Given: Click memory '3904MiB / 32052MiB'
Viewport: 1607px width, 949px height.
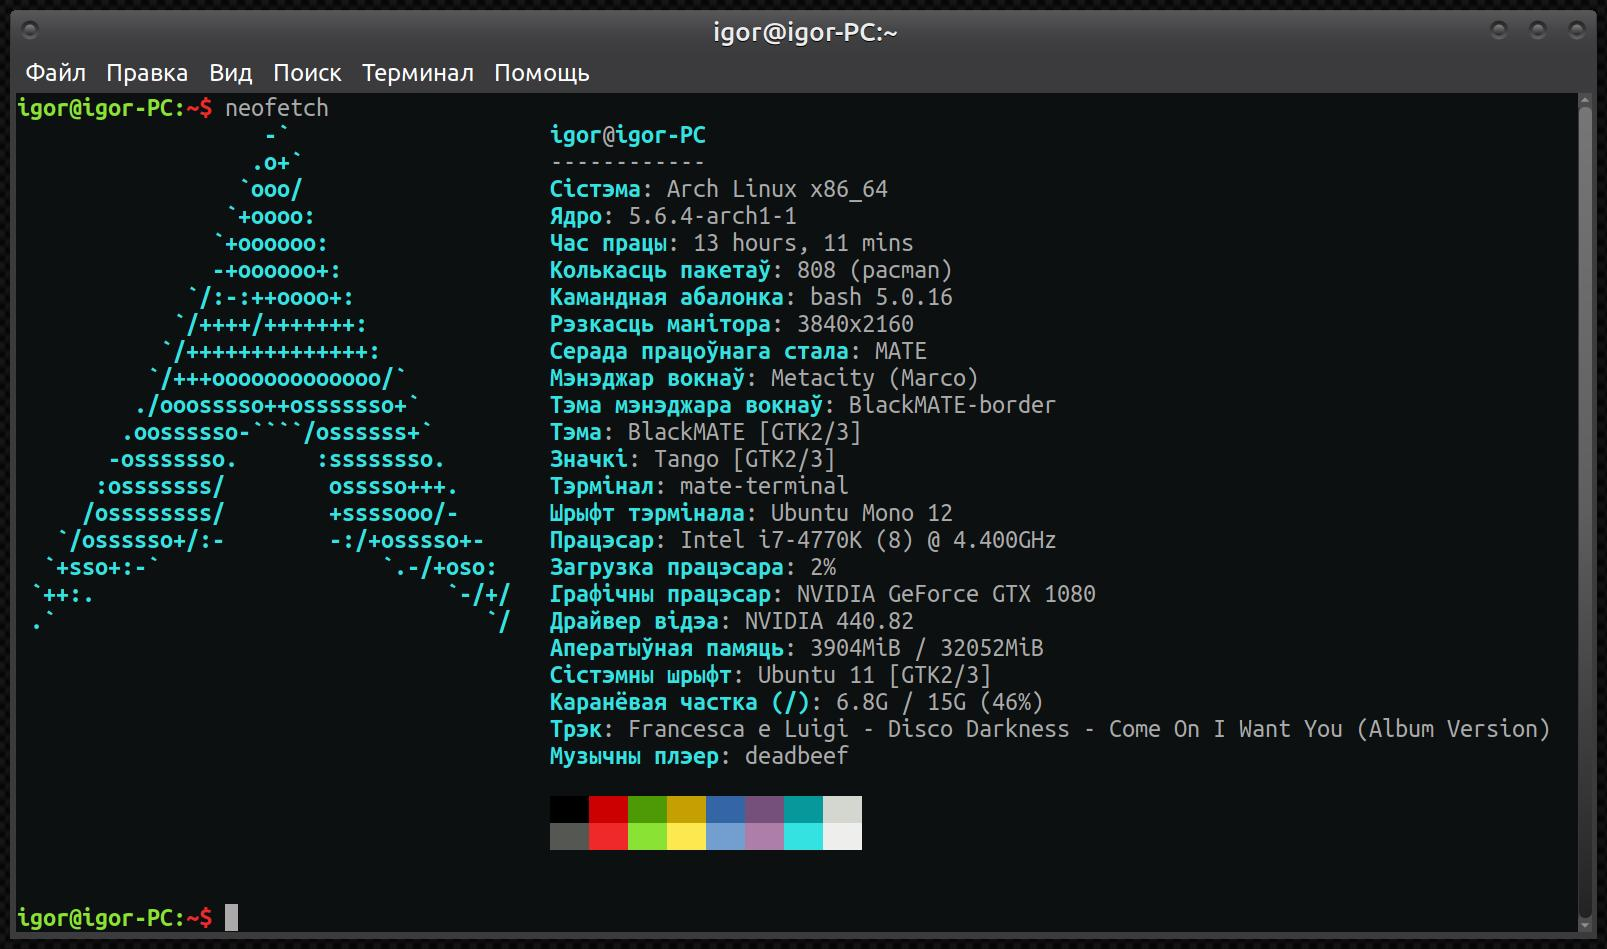Looking at the screenshot, I should [x=927, y=648].
